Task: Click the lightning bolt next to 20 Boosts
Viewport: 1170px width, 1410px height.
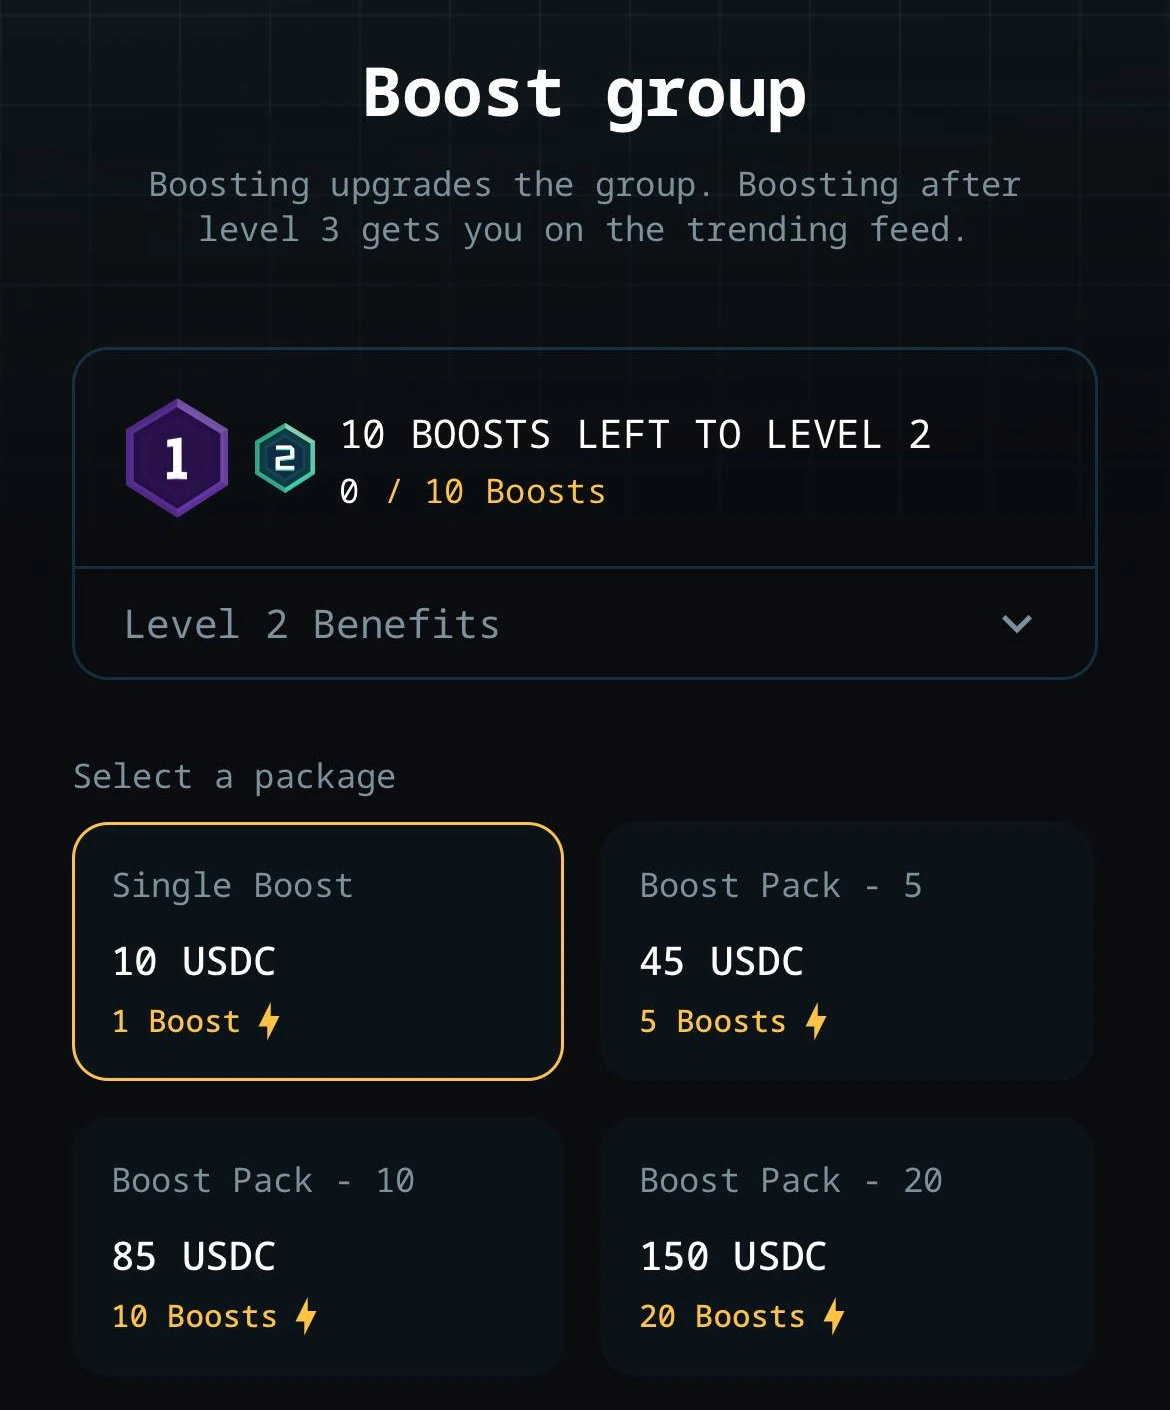Action: click(834, 1316)
